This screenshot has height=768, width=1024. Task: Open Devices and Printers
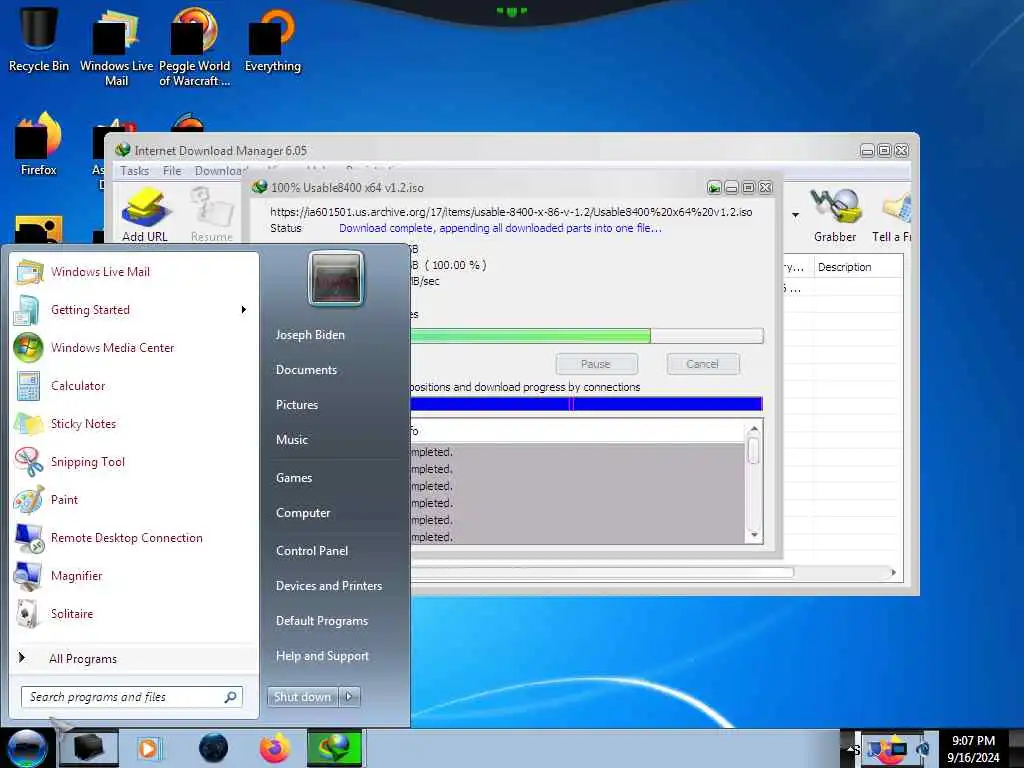click(x=328, y=586)
